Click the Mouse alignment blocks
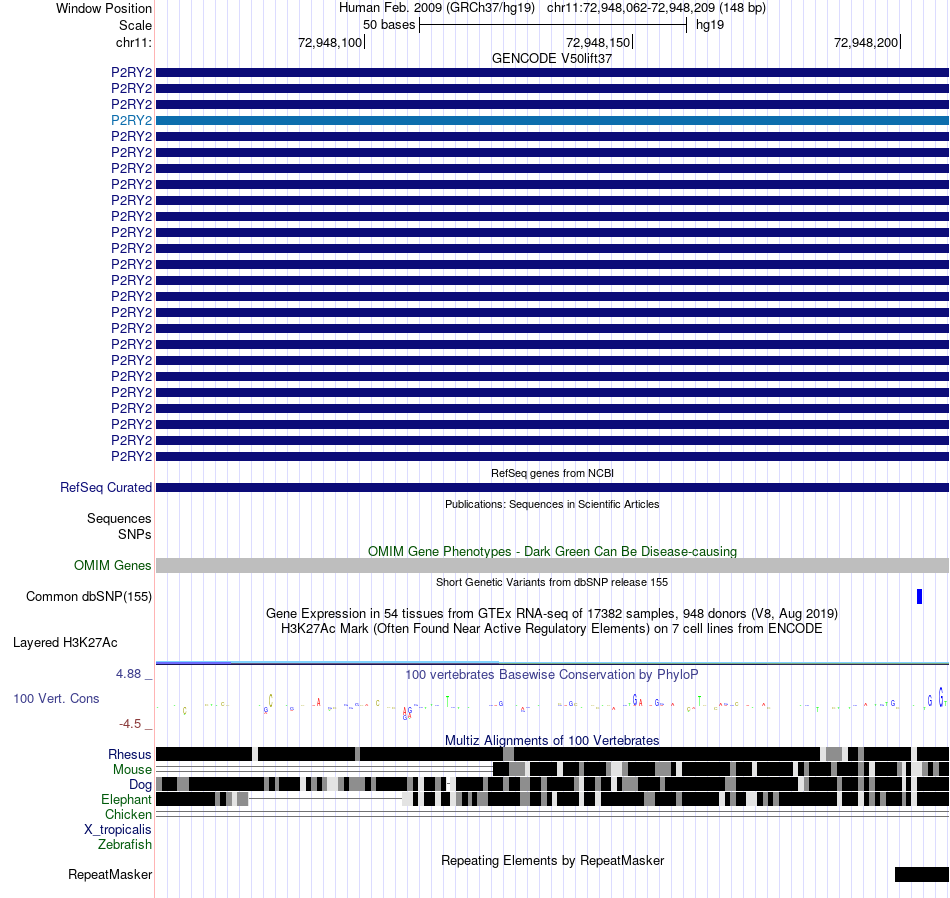 [x=721, y=770]
